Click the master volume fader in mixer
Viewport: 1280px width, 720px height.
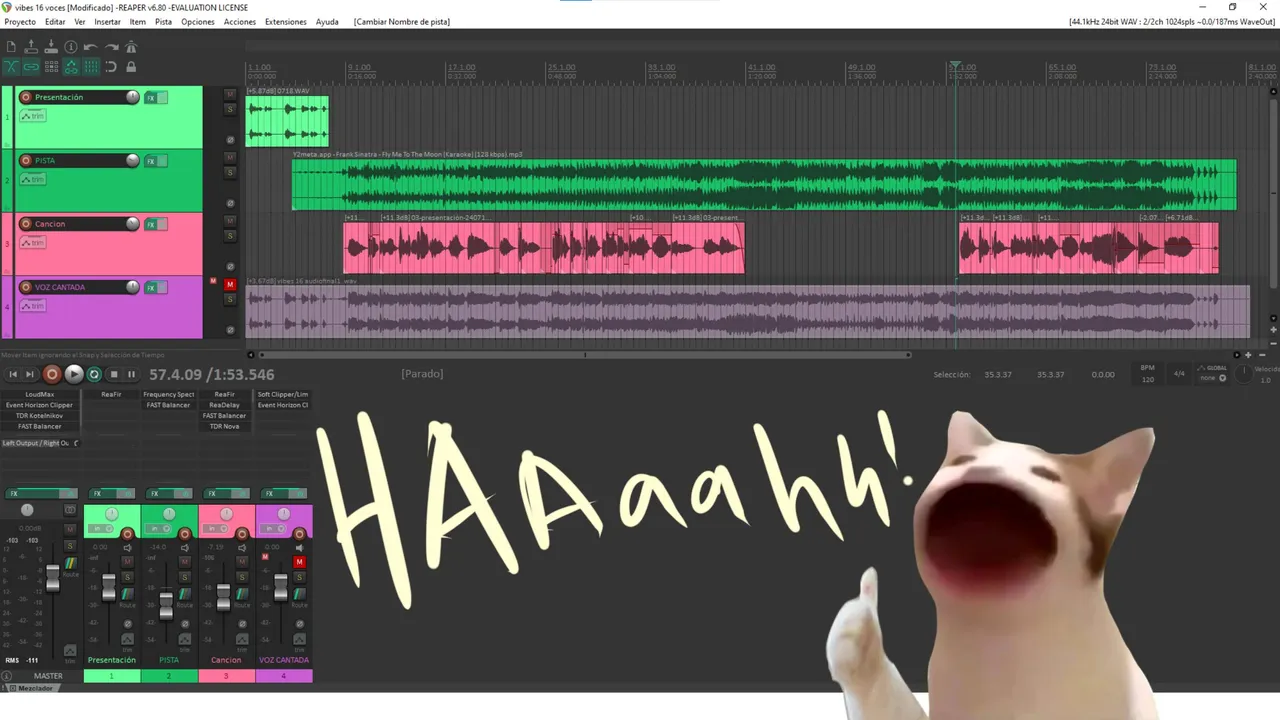[52, 578]
